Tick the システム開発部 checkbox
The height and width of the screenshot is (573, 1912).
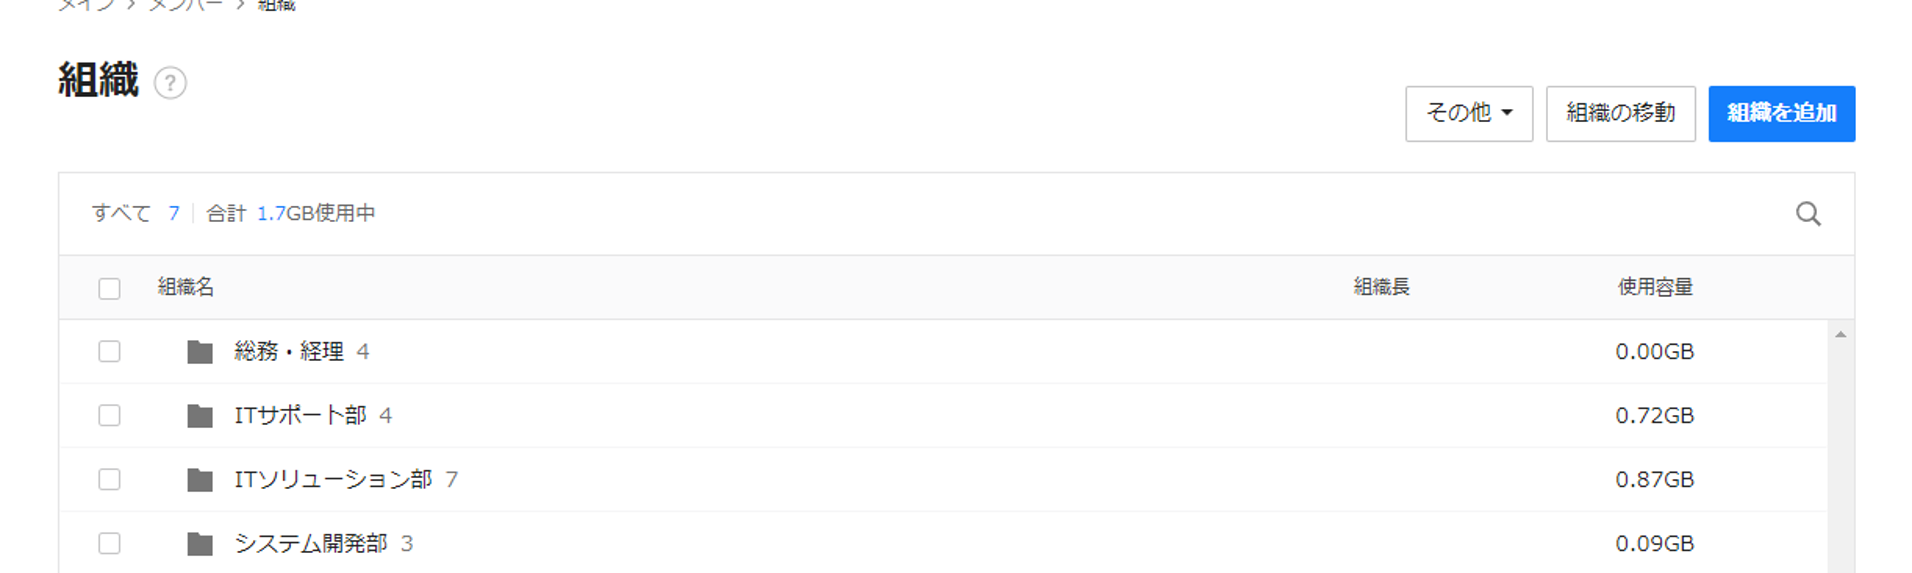point(109,544)
